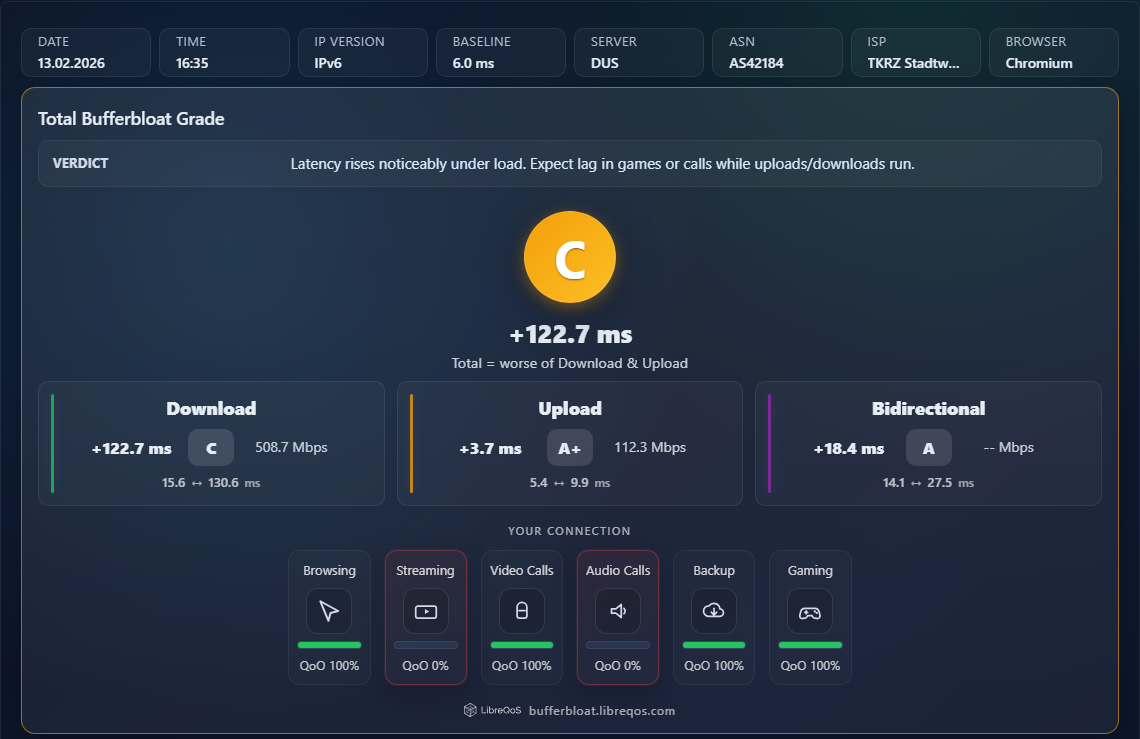Click the YOUR CONNECTION heading
The width and height of the screenshot is (1140, 739).
point(569,531)
